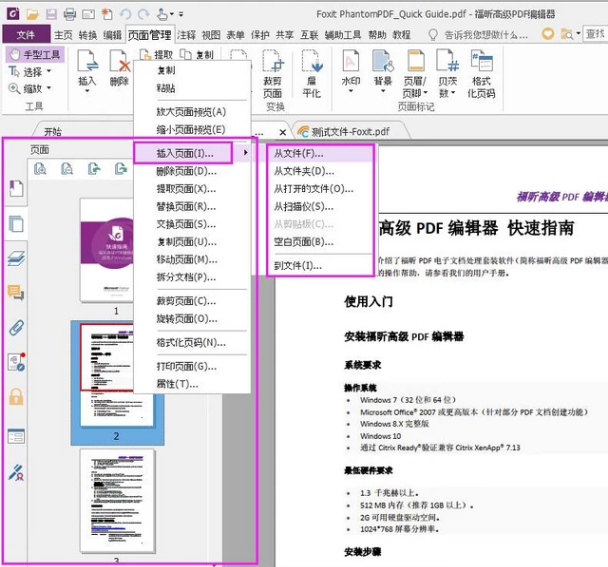Image resolution: width=608 pixels, height=567 pixels.
Task: Choose 到文件(I)... submenu entry
Action: click(x=320, y=266)
